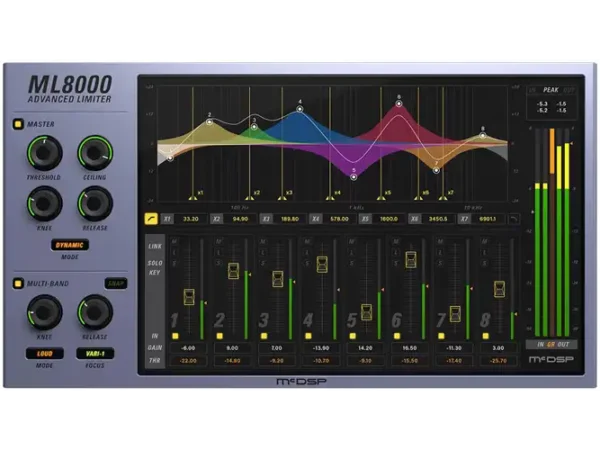The height and width of the screenshot is (450, 600).
Task: Click the x1 crossover triangle marker
Action: click(193, 198)
